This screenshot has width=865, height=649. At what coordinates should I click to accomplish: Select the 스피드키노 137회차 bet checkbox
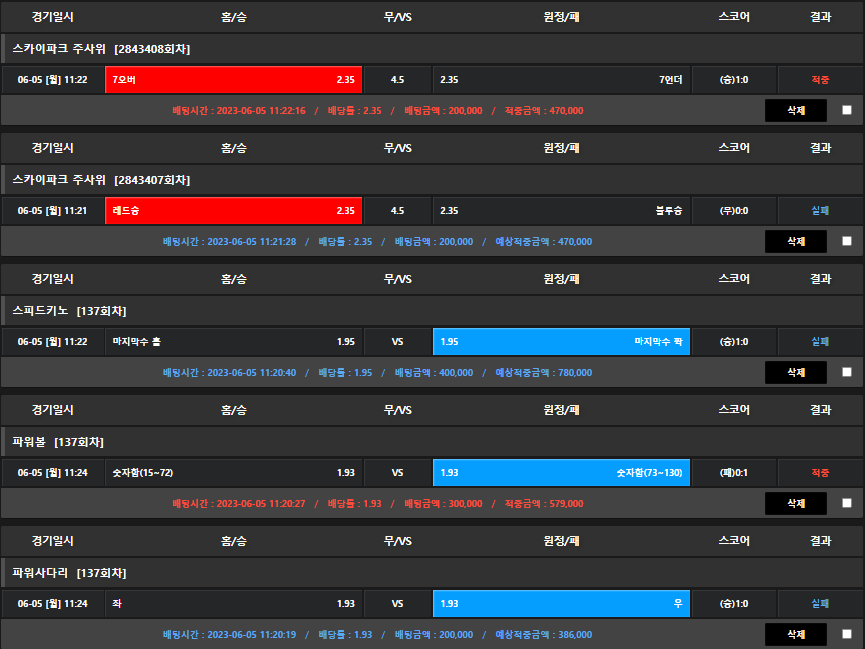coord(847,372)
